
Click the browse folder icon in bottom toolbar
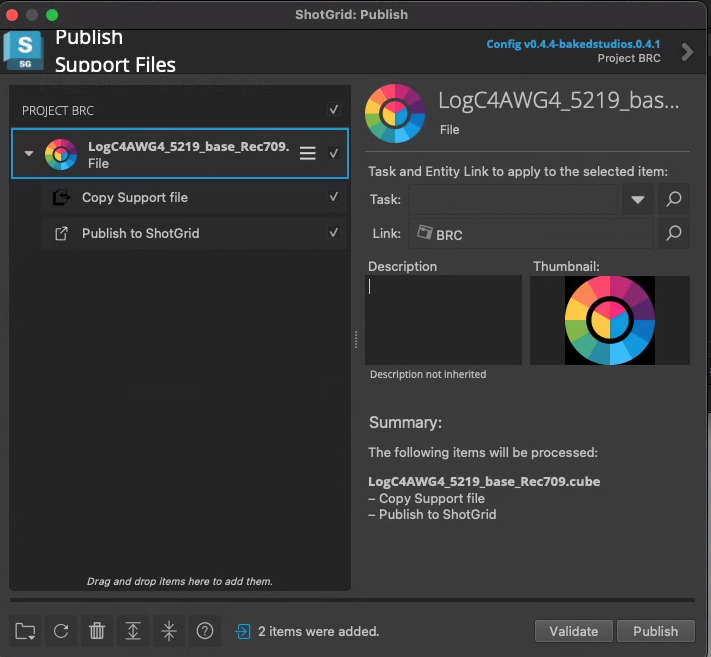pos(25,630)
